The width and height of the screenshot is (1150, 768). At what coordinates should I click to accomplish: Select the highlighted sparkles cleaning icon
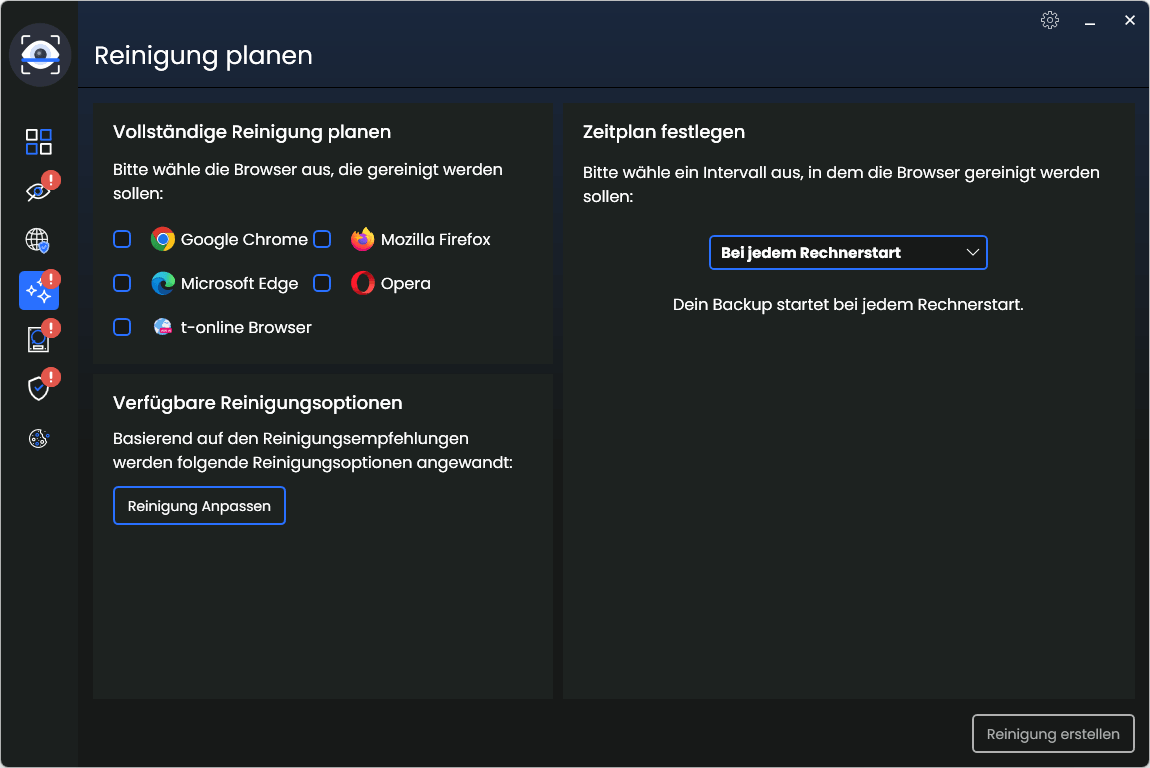click(39, 290)
